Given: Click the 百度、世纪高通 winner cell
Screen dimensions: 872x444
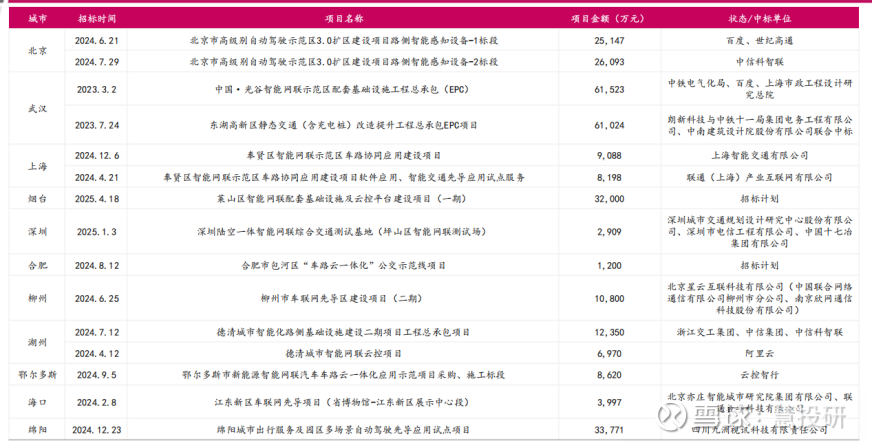Looking at the screenshot, I should pyautogui.click(x=759, y=41).
